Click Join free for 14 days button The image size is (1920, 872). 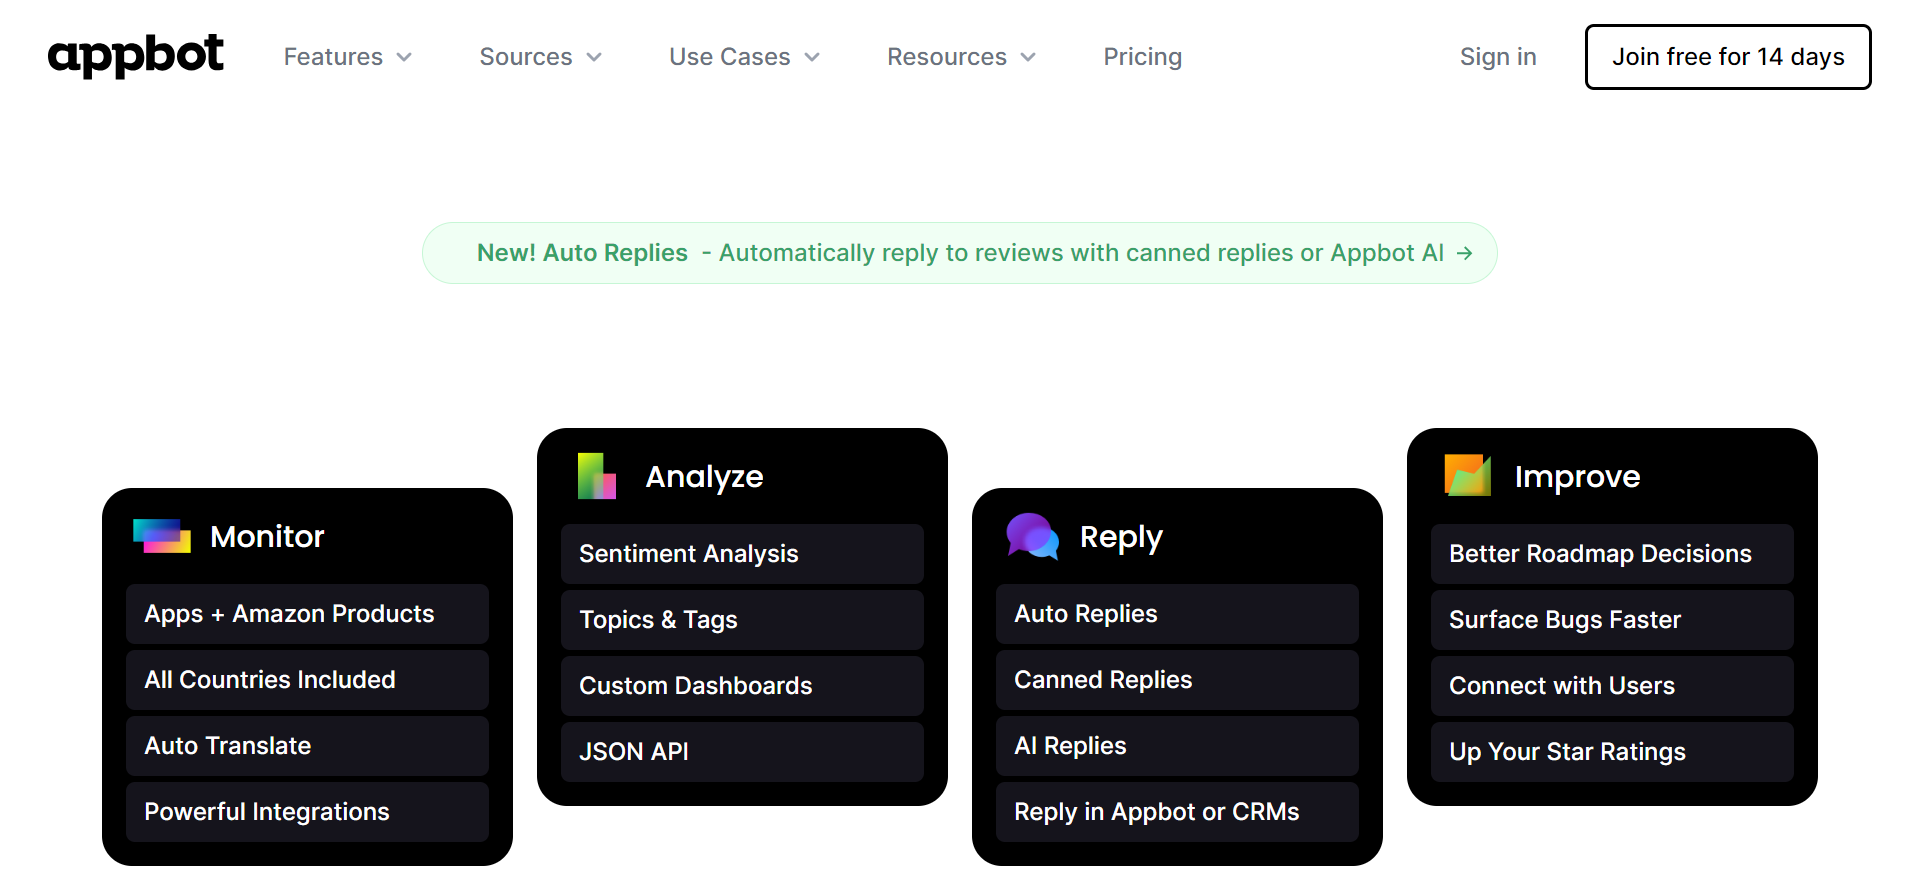click(1728, 57)
